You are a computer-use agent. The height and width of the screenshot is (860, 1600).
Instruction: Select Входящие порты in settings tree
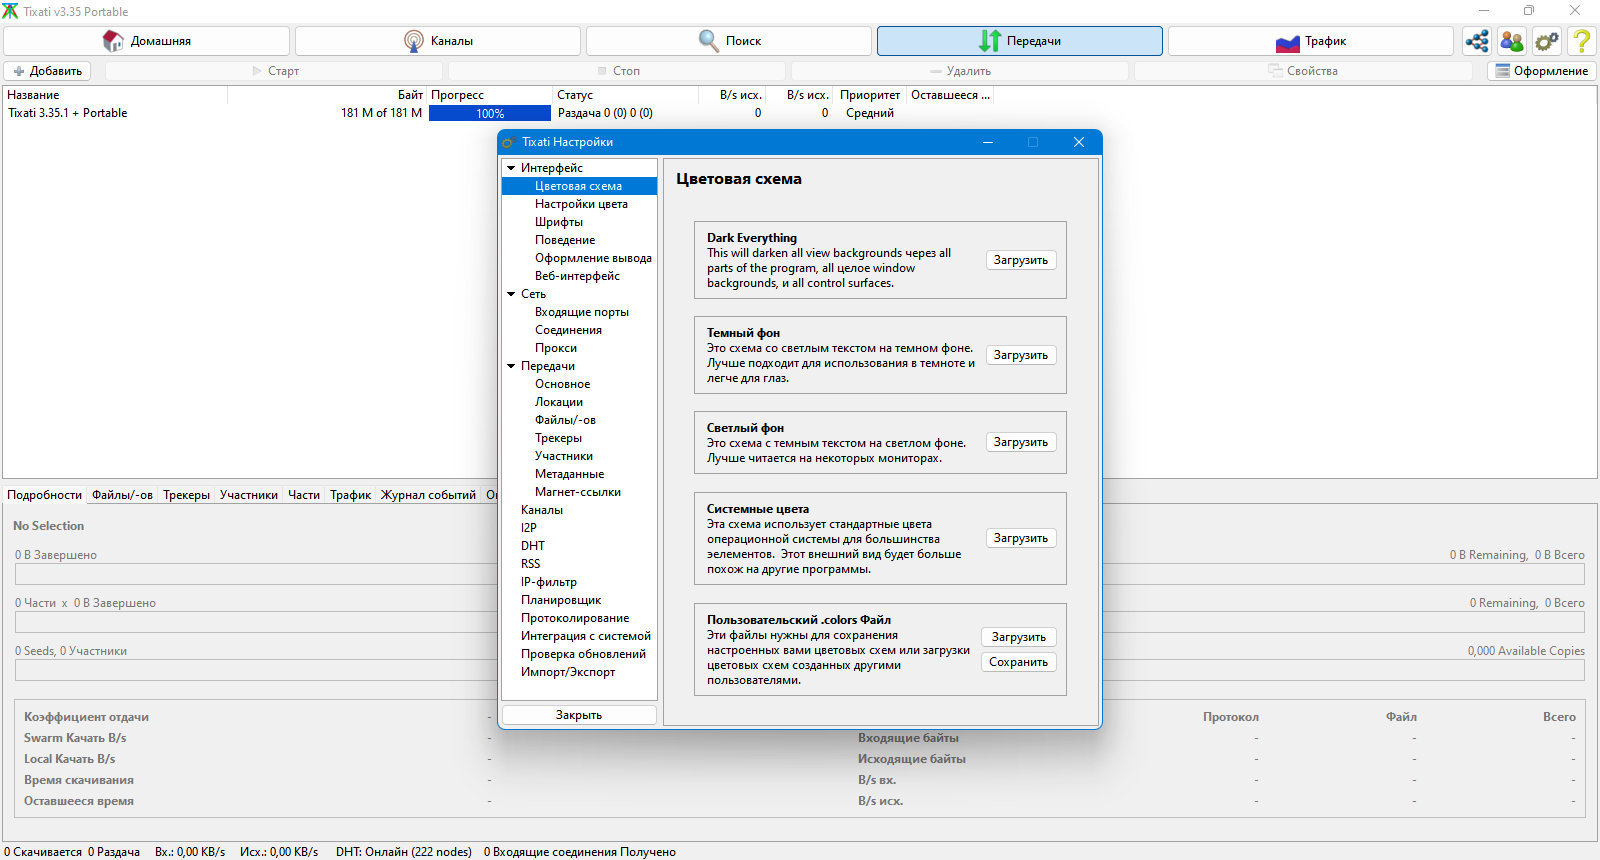(x=582, y=312)
